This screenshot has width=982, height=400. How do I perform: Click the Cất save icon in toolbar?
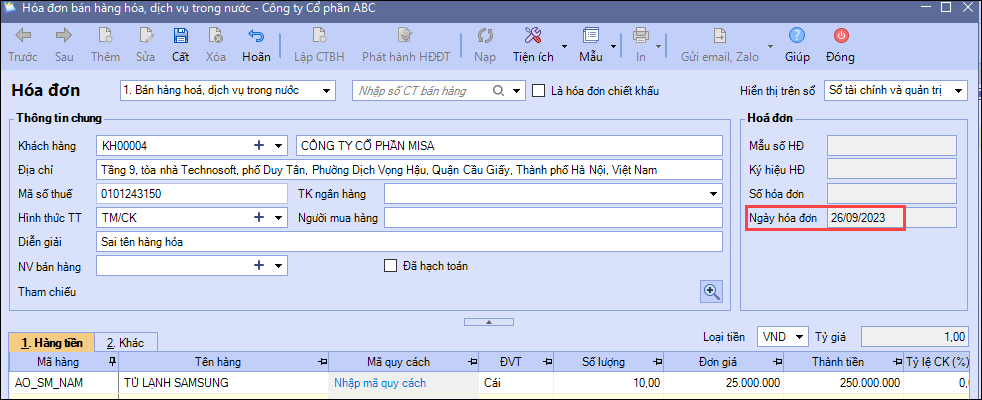180,37
